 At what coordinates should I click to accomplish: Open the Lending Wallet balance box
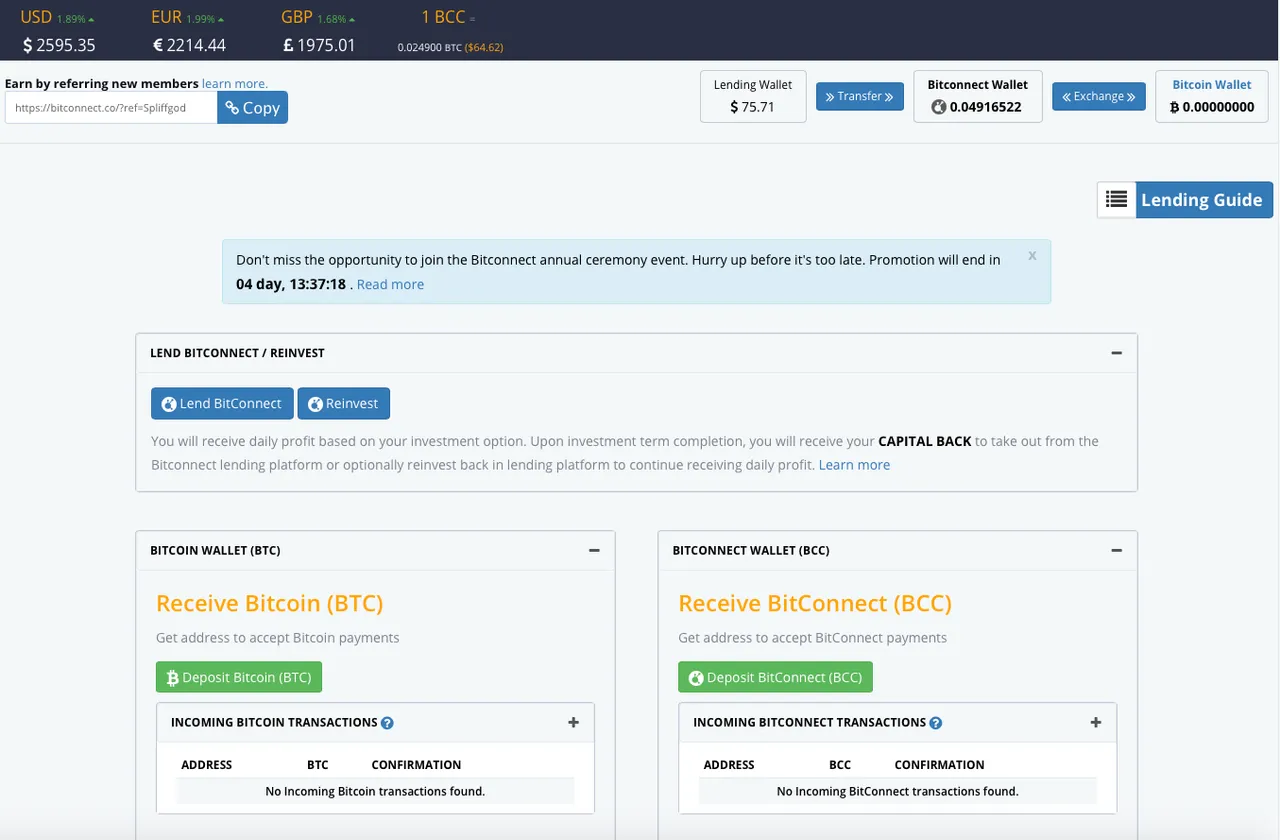point(753,96)
